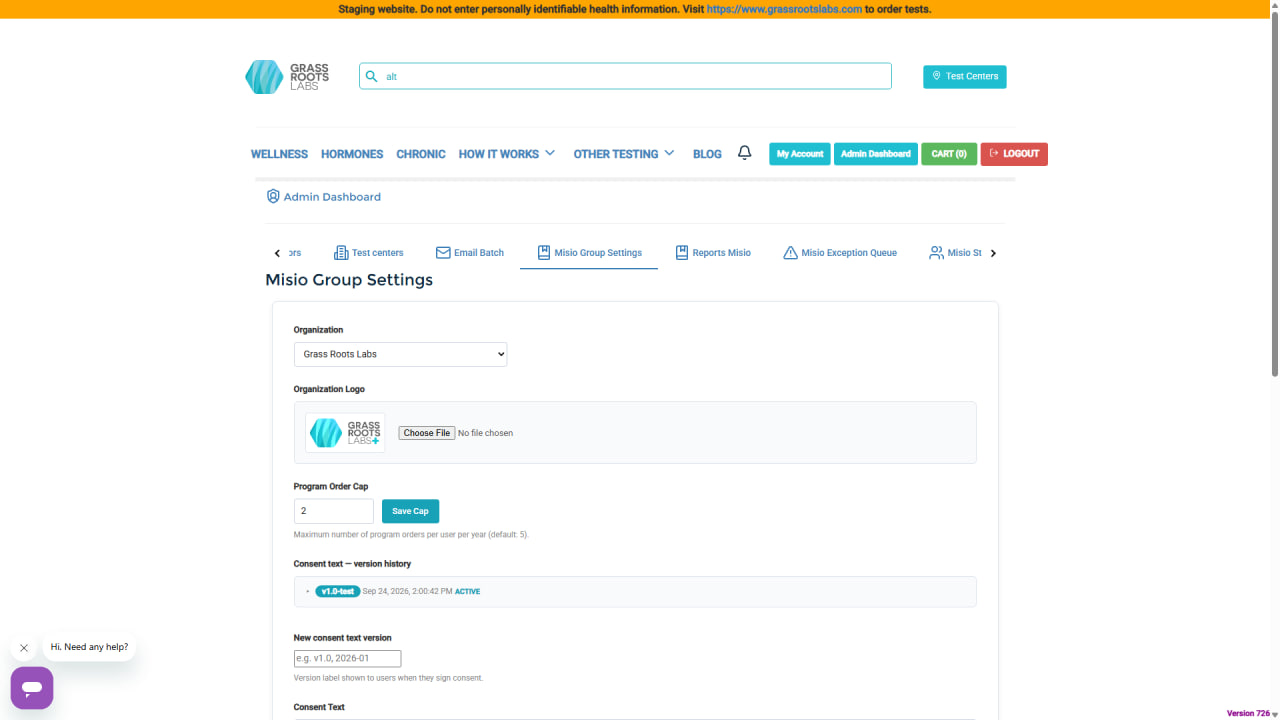1280x720 pixels.
Task: Click the LOGOUT button
Action: pos(1014,154)
